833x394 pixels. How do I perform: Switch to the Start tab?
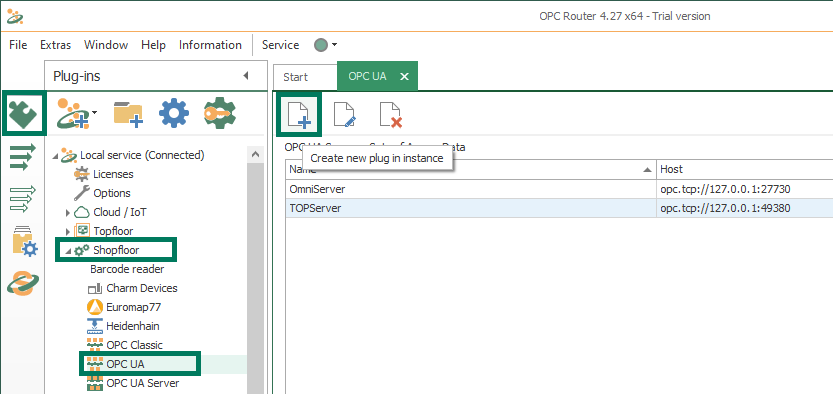295,77
